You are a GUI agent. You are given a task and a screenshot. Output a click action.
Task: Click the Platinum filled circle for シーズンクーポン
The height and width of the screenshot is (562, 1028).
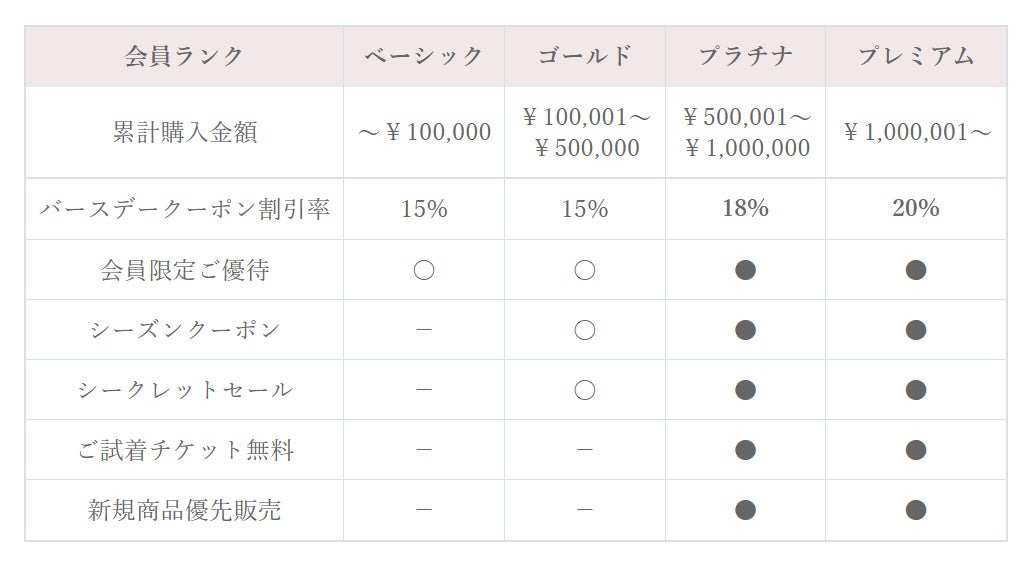[745, 330]
